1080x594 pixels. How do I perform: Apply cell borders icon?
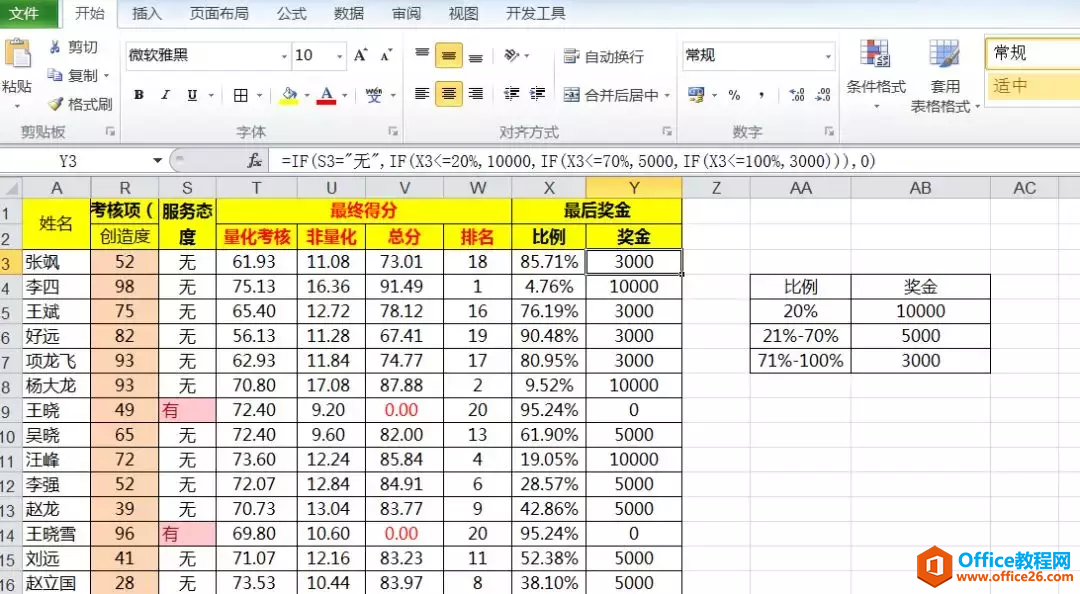tap(240, 95)
